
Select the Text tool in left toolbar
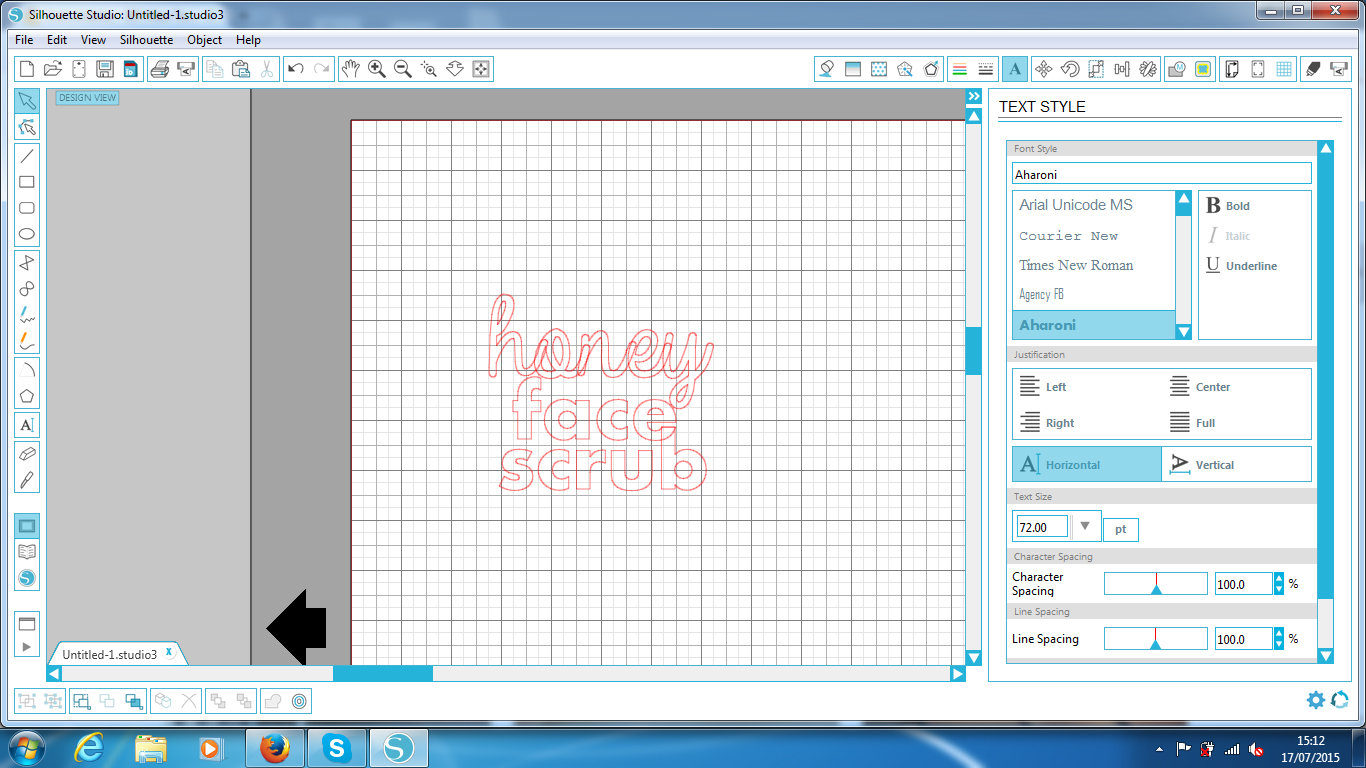pyautogui.click(x=27, y=425)
